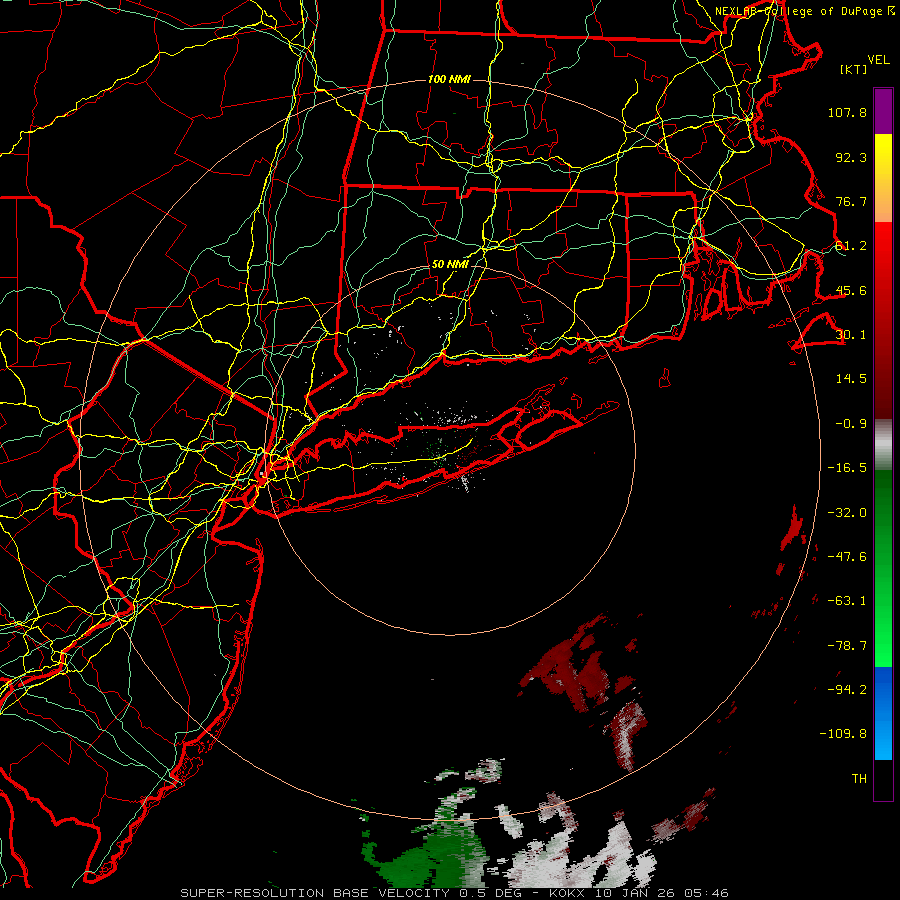Select the -78.7 scale value

pos(847,646)
